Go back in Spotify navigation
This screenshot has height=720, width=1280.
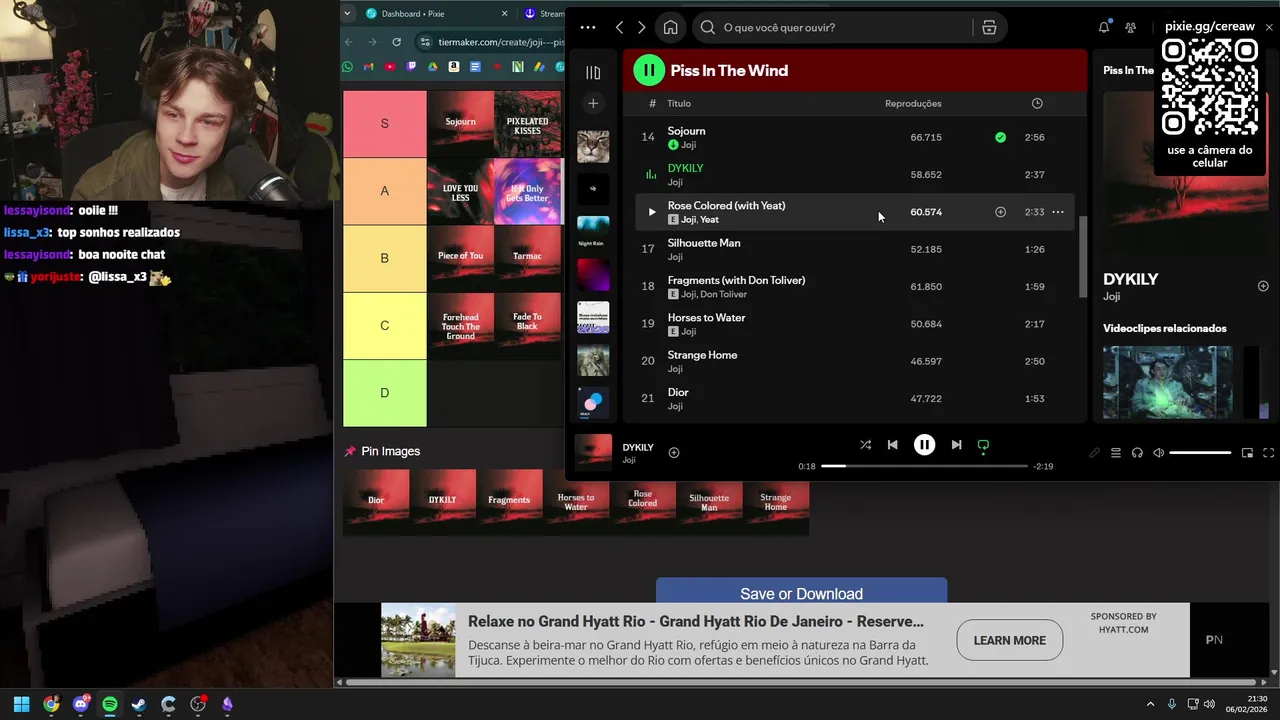tap(620, 28)
